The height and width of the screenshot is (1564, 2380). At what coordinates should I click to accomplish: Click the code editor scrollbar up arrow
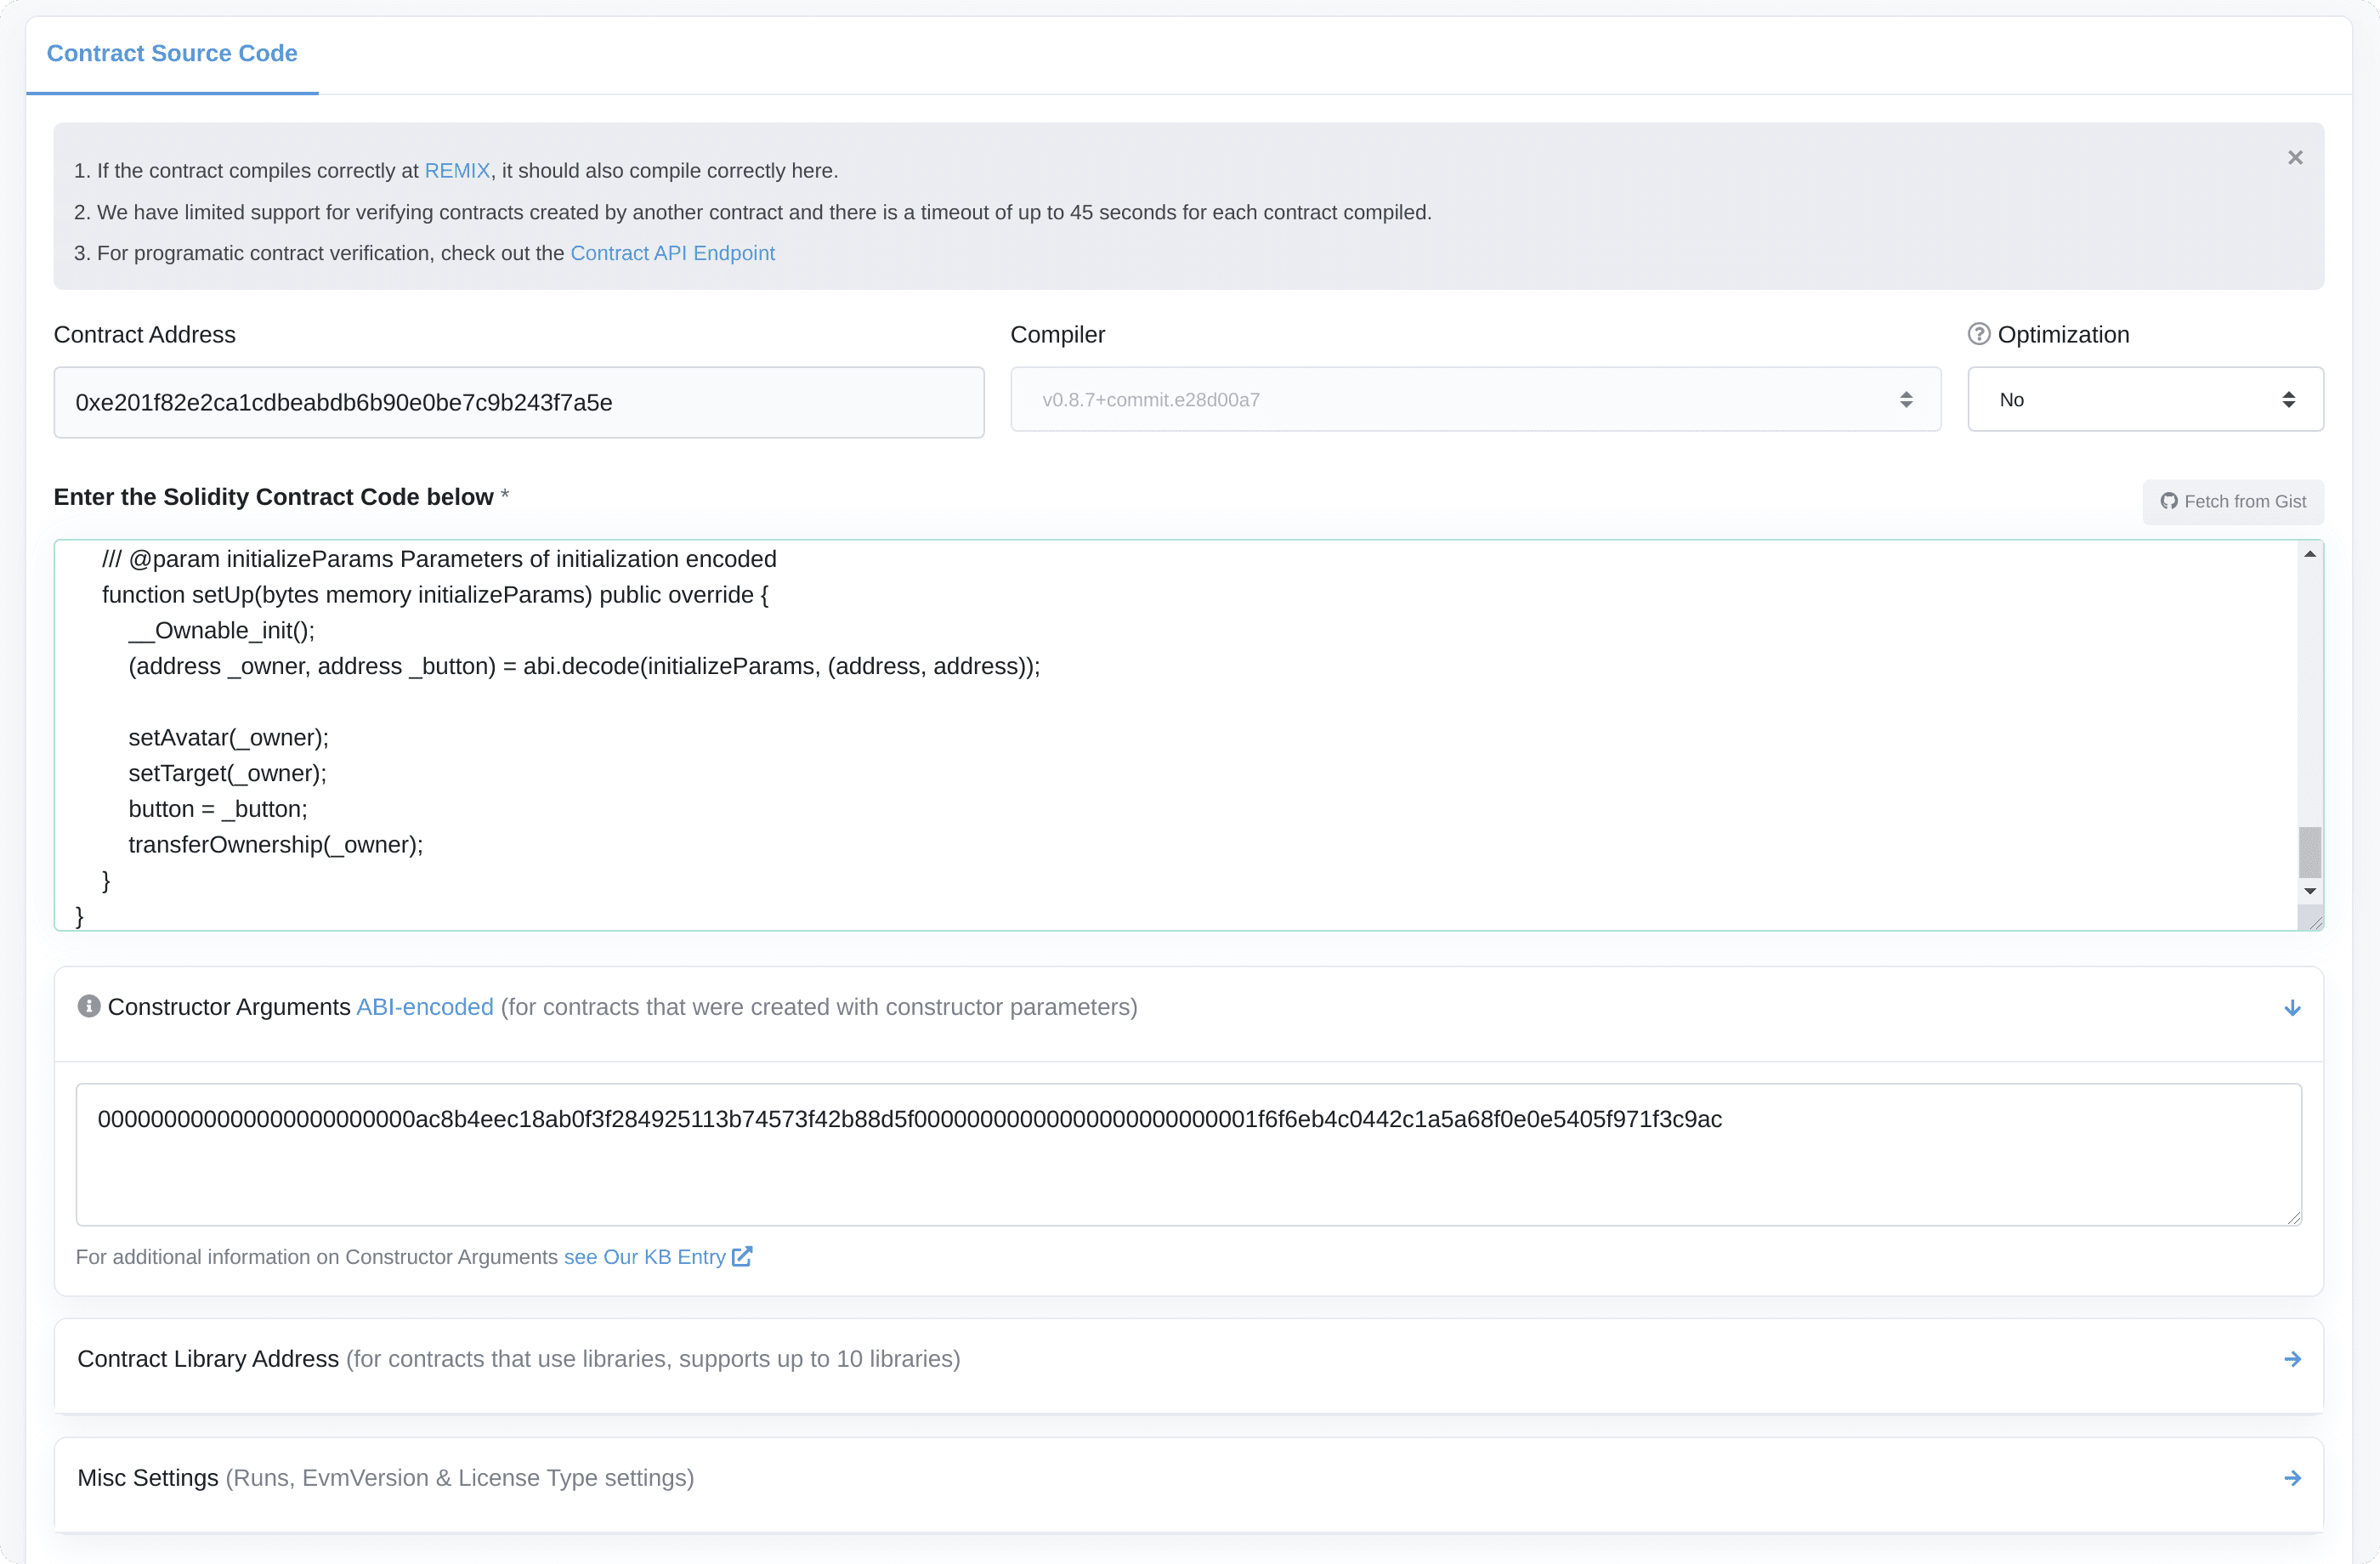click(x=2309, y=554)
